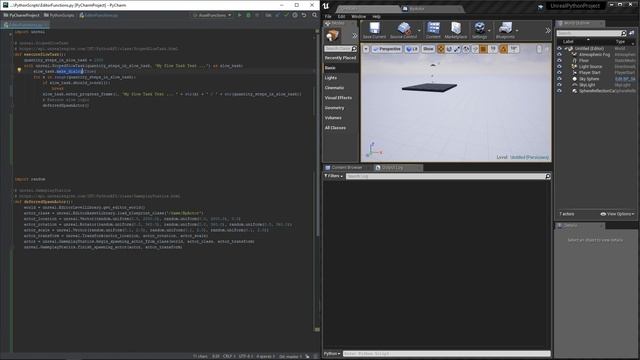Screen dimensions: 640x360
Task: Click the PyCharm Debug bug icon
Action: click(x=248, y=15)
